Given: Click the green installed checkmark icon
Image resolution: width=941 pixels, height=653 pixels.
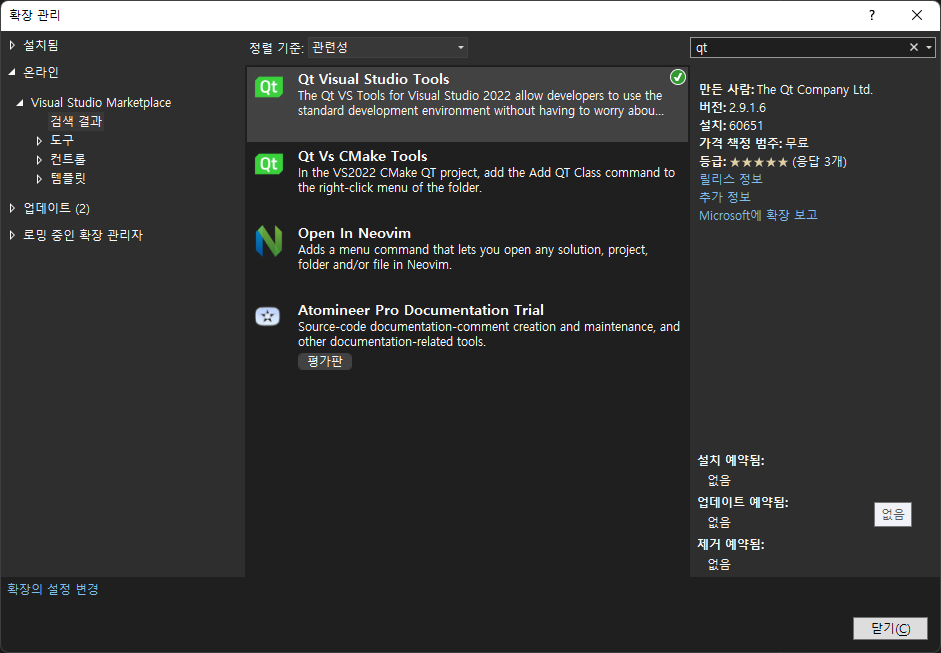Looking at the screenshot, I should [678, 77].
